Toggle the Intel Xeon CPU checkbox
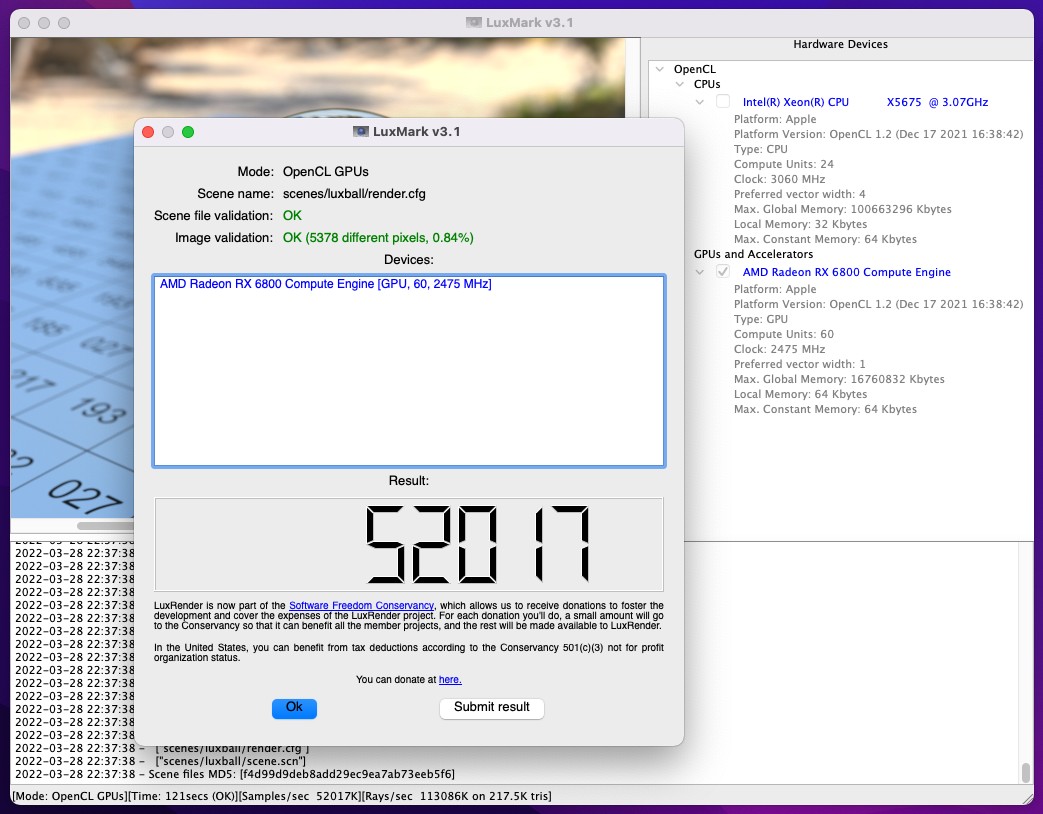The image size is (1043, 814). (x=723, y=102)
